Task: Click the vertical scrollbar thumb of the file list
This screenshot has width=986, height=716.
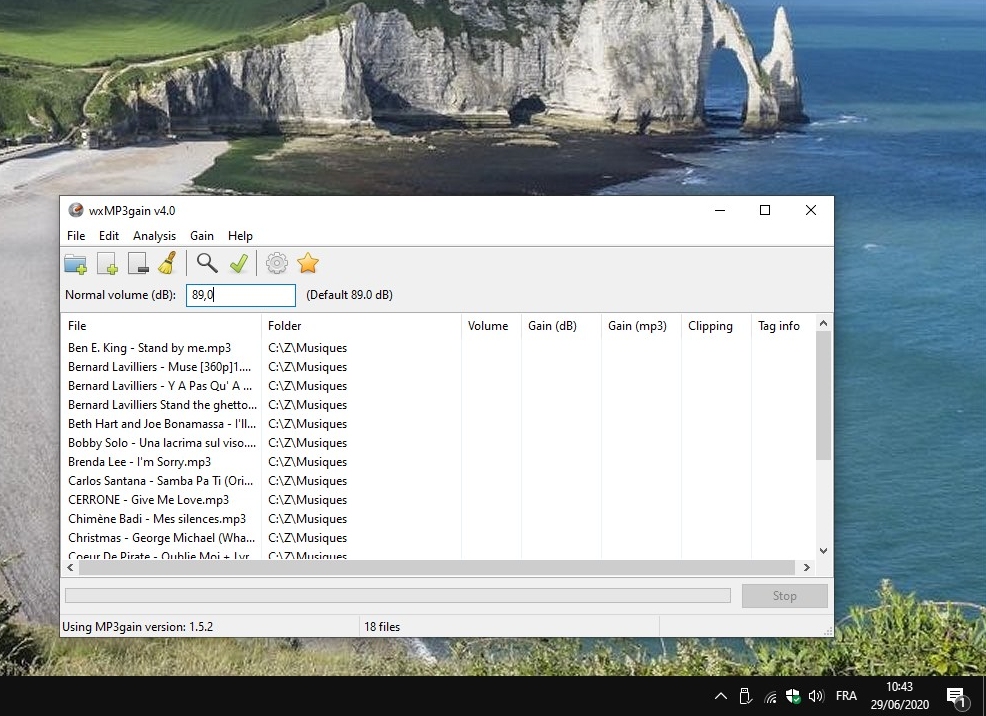Action: tap(823, 395)
